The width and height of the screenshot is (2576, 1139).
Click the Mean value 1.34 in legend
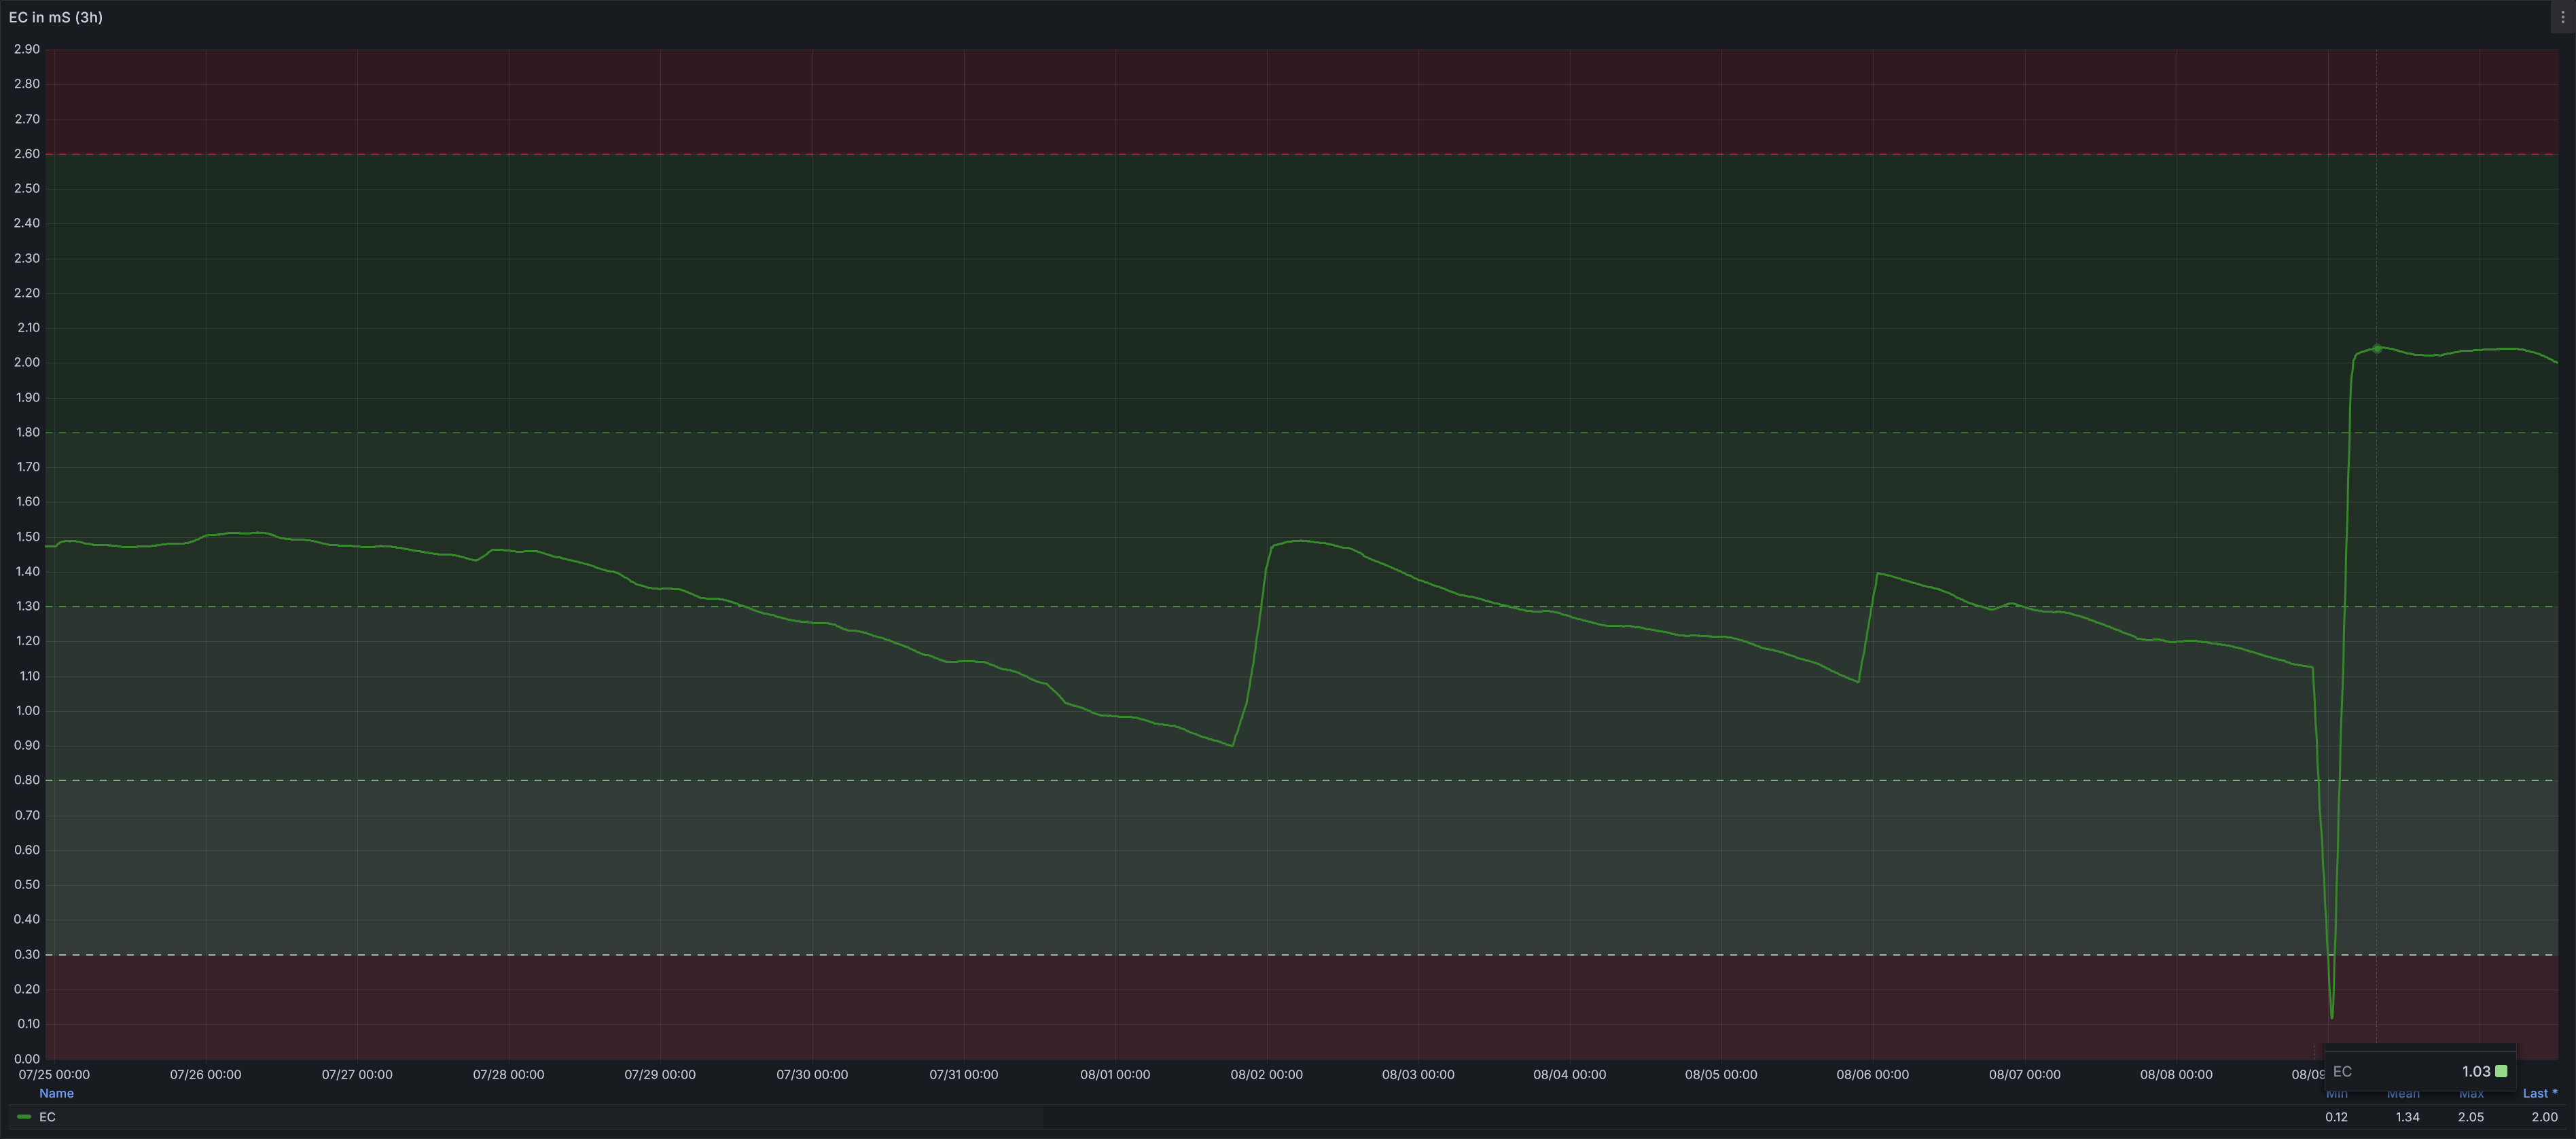coord(2407,1117)
